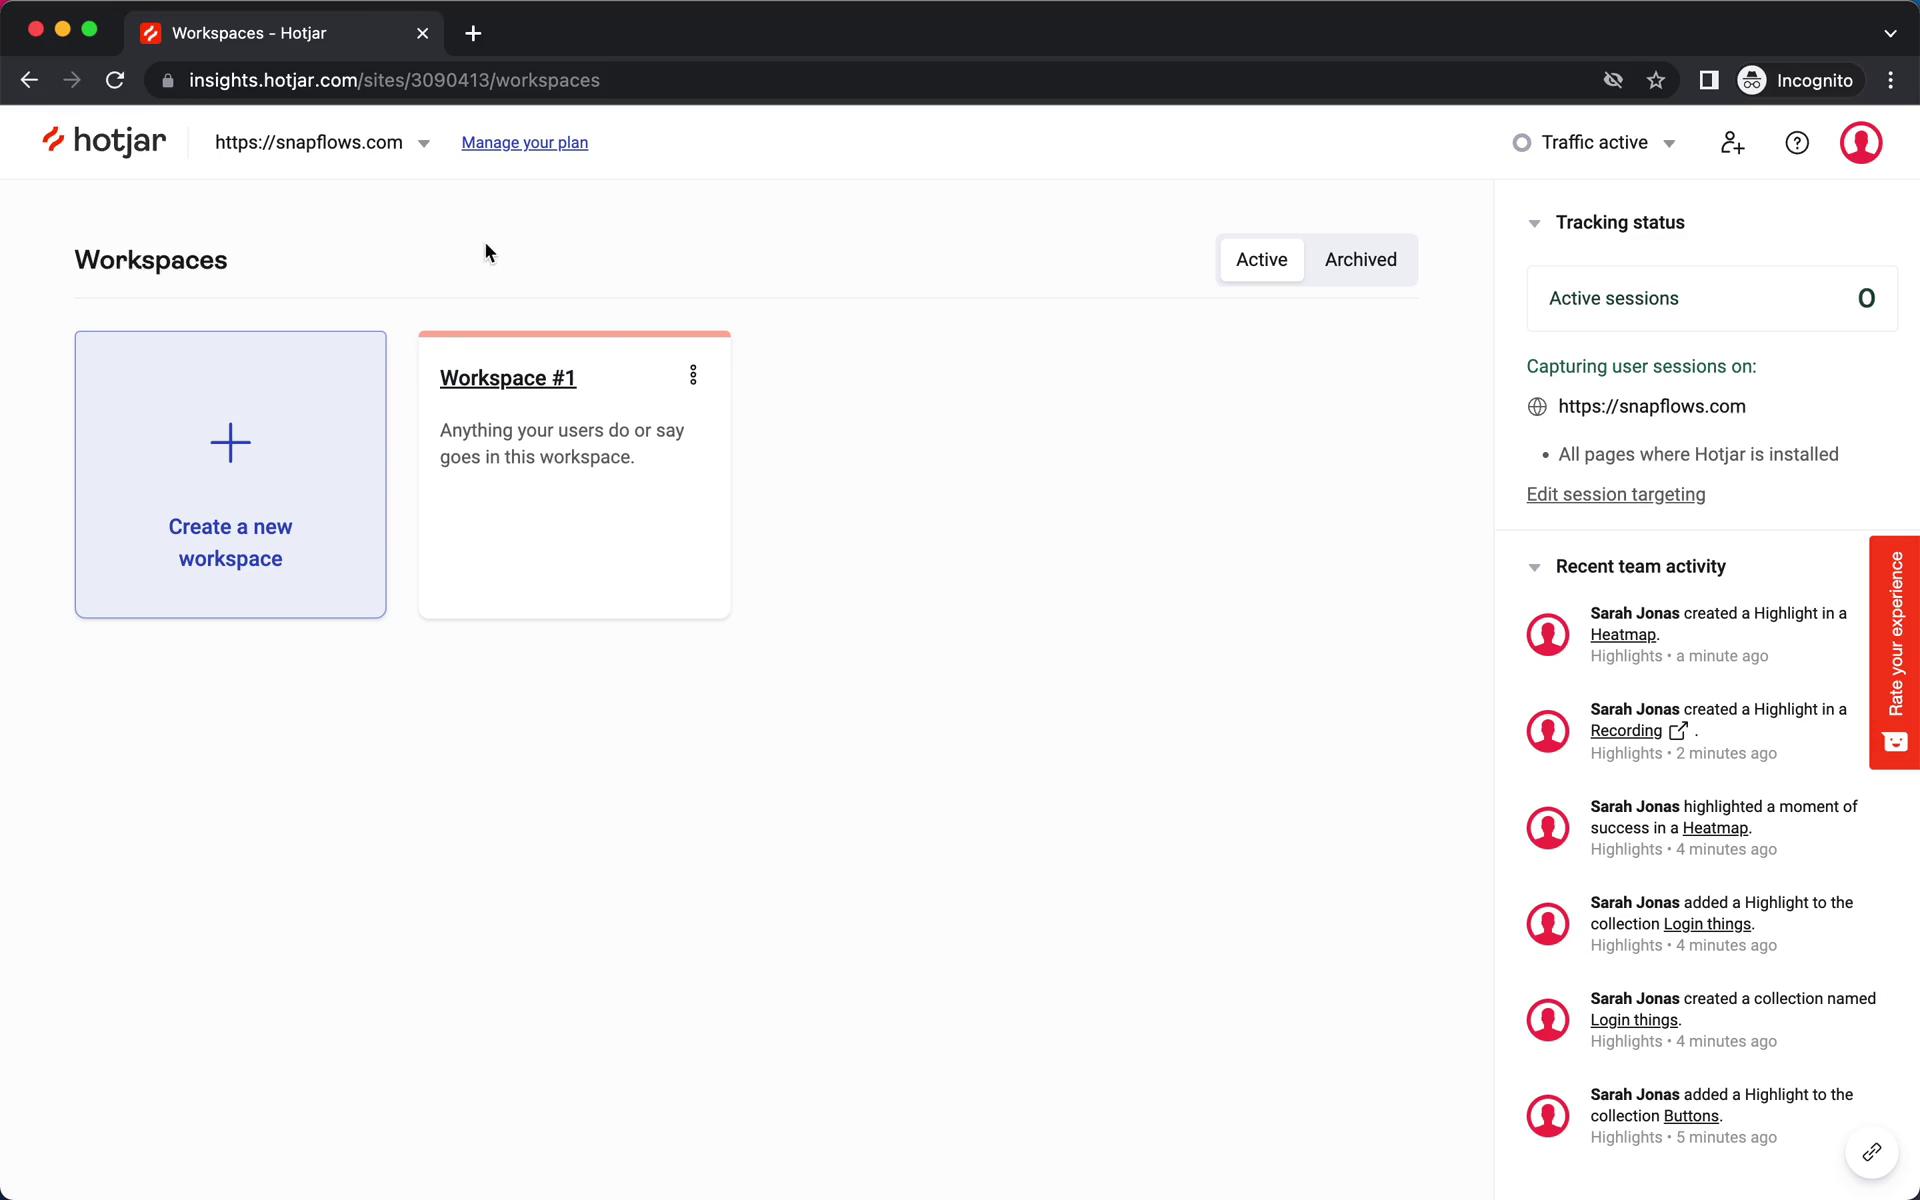The image size is (1920, 1200).
Task: Click Sarah Jonas avatar for Heatmap highlight created a minute ago
Action: pos(1548,634)
